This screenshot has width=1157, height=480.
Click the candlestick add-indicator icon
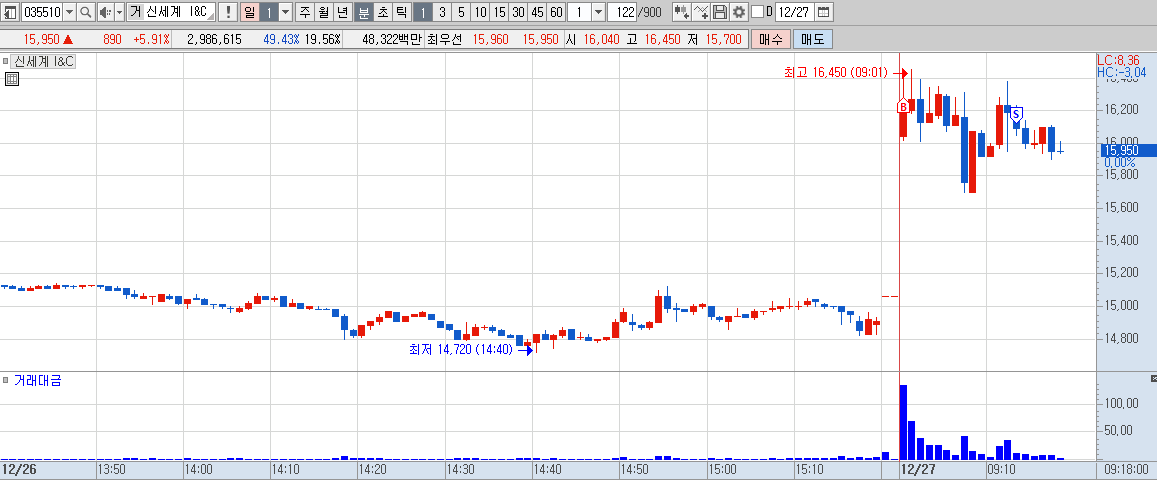tap(682, 12)
